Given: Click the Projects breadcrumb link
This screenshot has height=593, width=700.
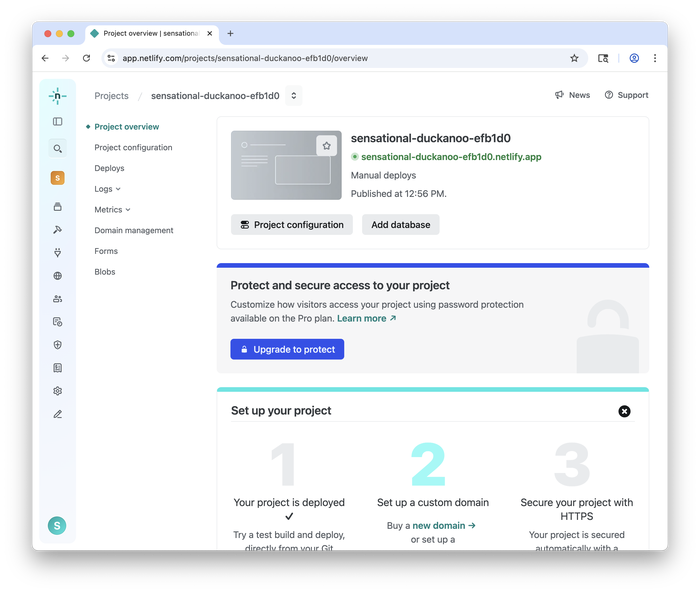Looking at the screenshot, I should [112, 96].
